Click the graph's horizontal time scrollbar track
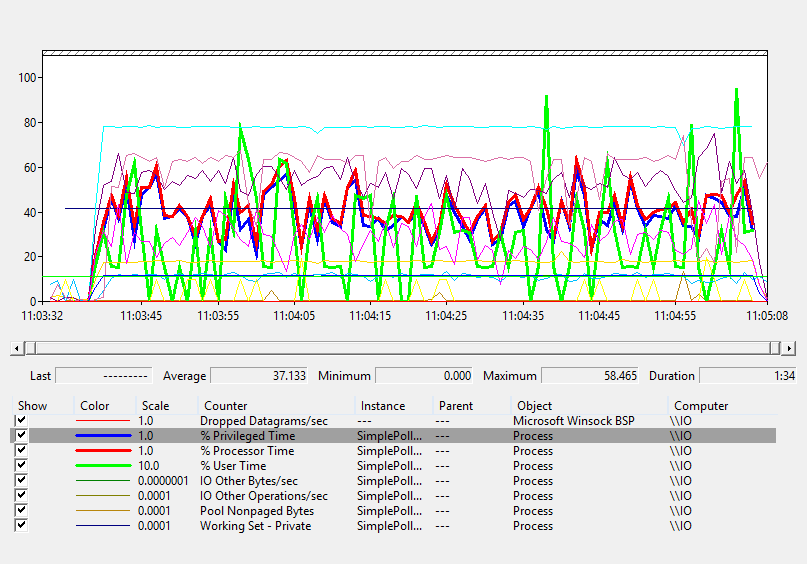Image resolution: width=807 pixels, height=564 pixels. [400, 347]
